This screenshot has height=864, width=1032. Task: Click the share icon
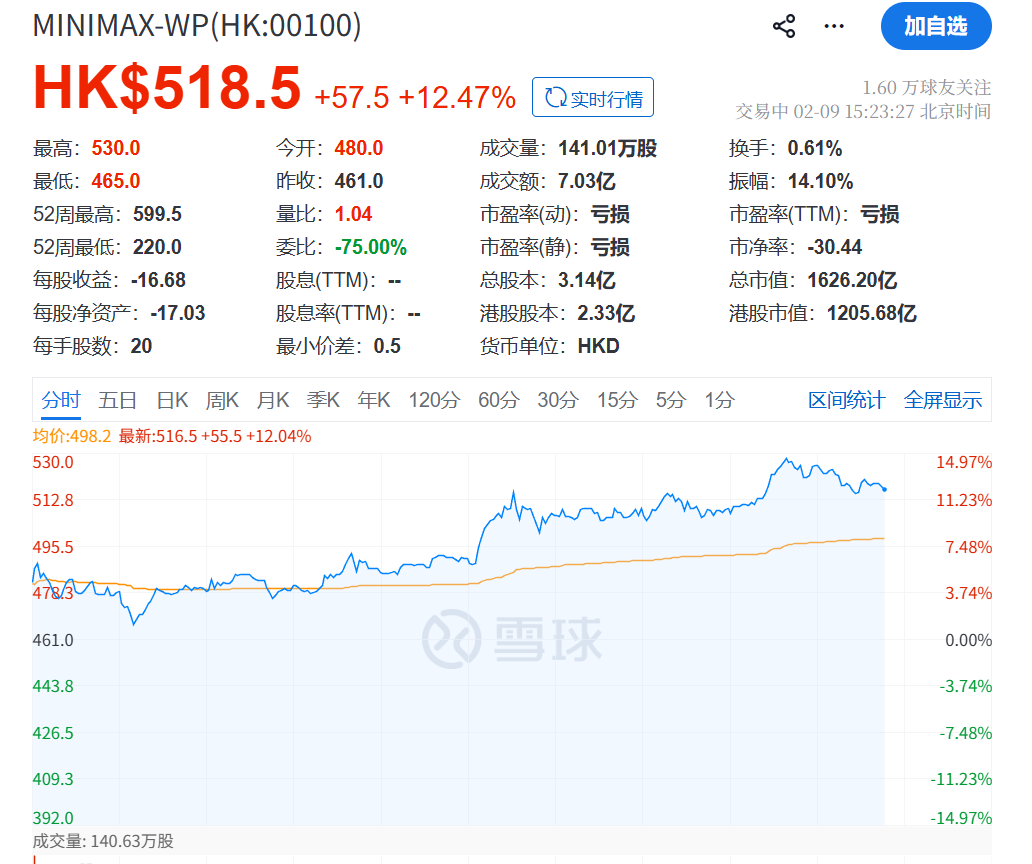(x=785, y=27)
